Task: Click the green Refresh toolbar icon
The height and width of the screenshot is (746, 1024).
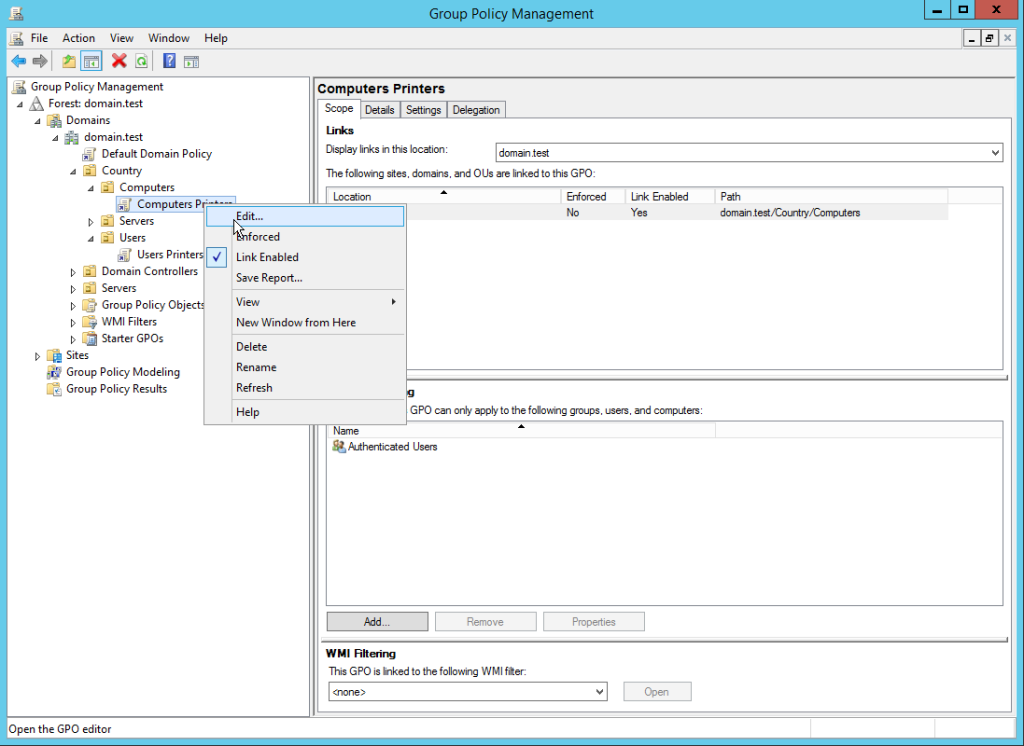Action: (x=142, y=61)
